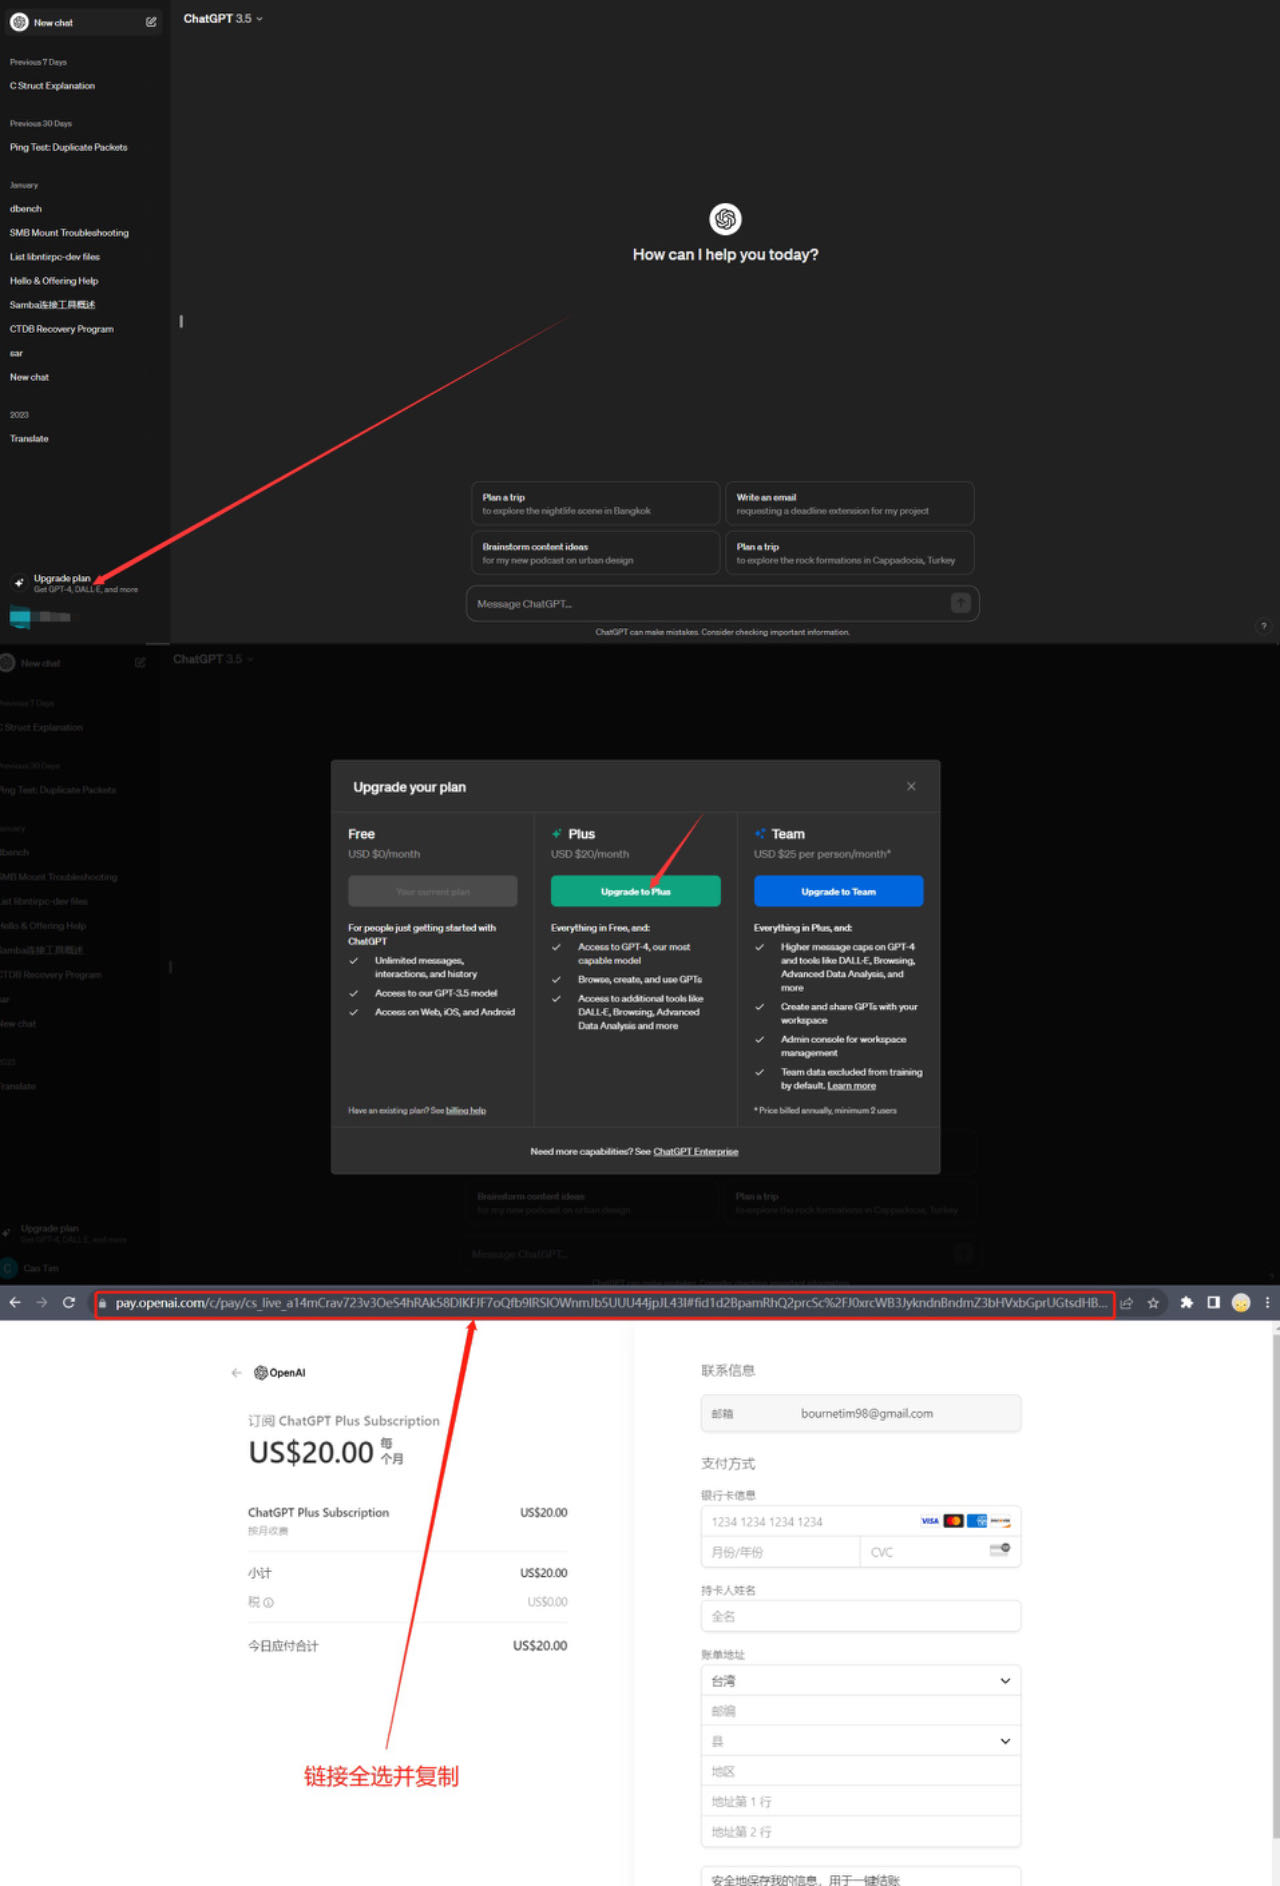The width and height of the screenshot is (1280, 1886).
Task: Bookmark the page with the star icon
Action: point(1153,1303)
